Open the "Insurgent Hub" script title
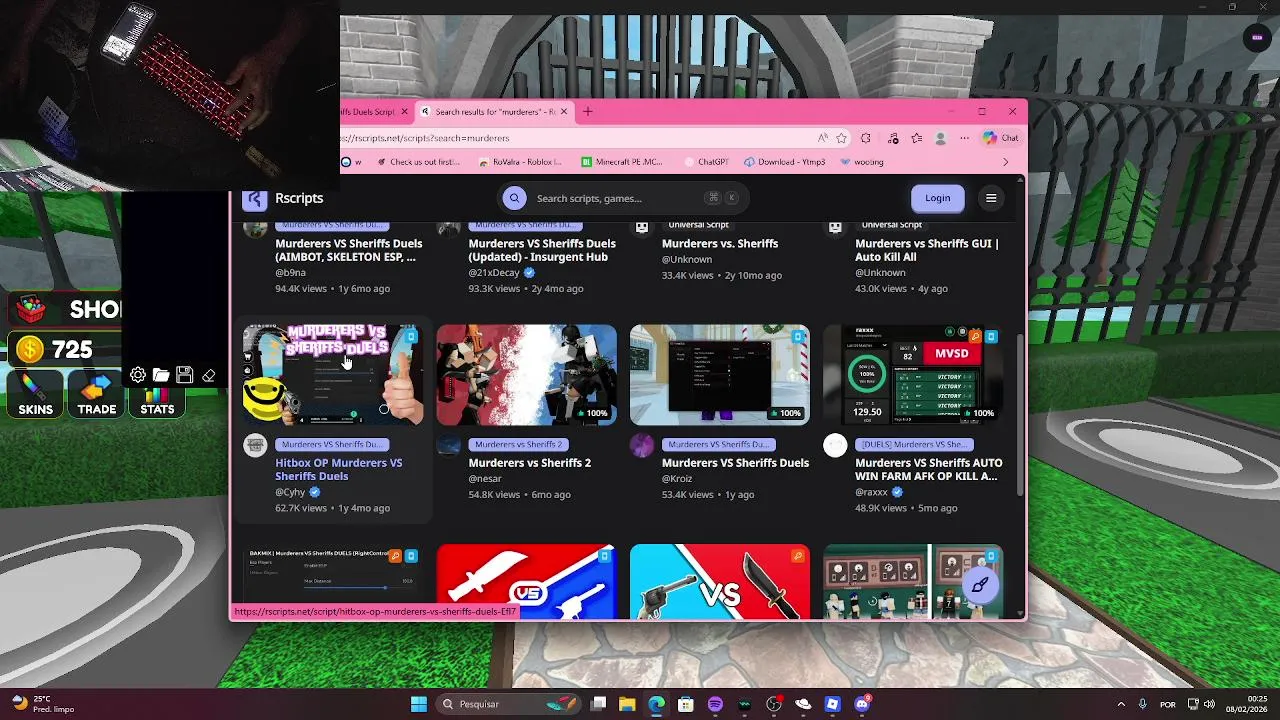This screenshot has width=1280, height=720. 542,250
